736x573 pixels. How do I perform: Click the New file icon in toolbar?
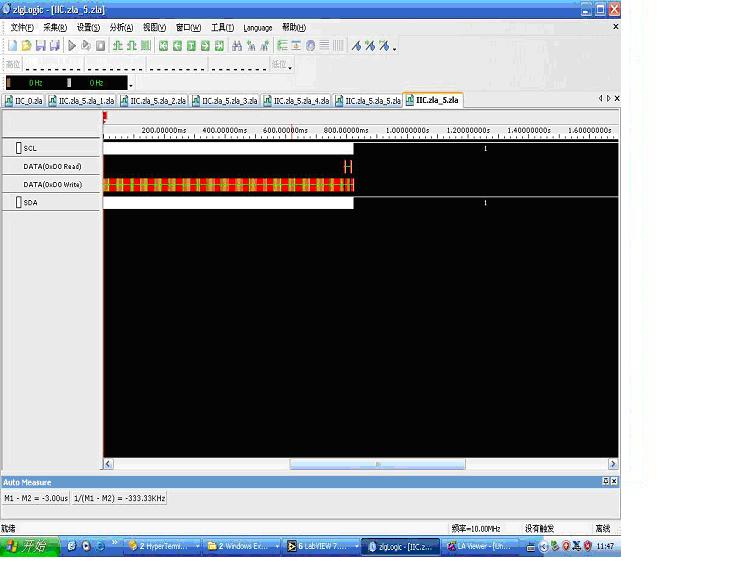point(12,46)
